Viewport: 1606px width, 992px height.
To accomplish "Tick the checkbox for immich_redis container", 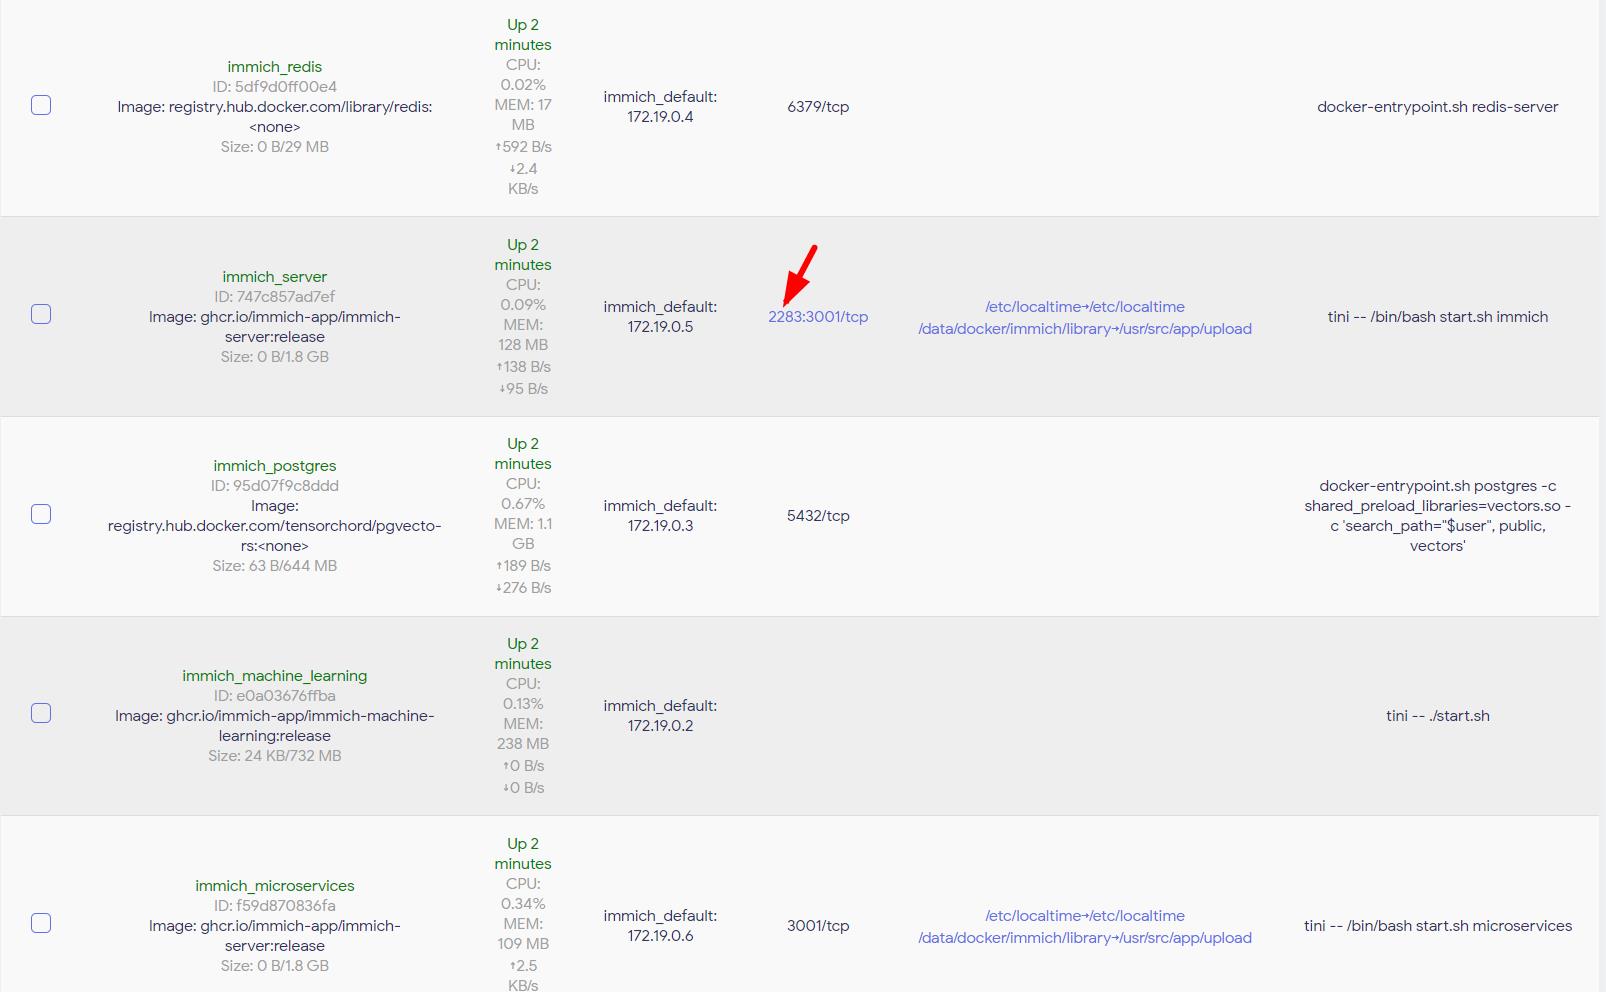I will tap(41, 105).
